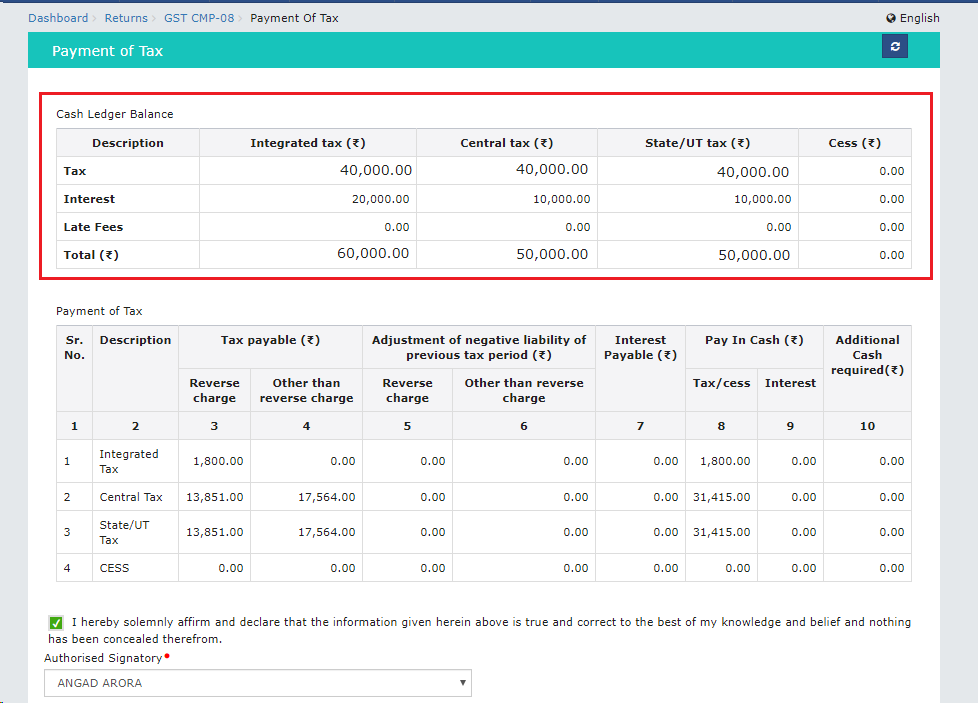Click the globe icon beside English
The height and width of the screenshot is (703, 978).
click(891, 18)
